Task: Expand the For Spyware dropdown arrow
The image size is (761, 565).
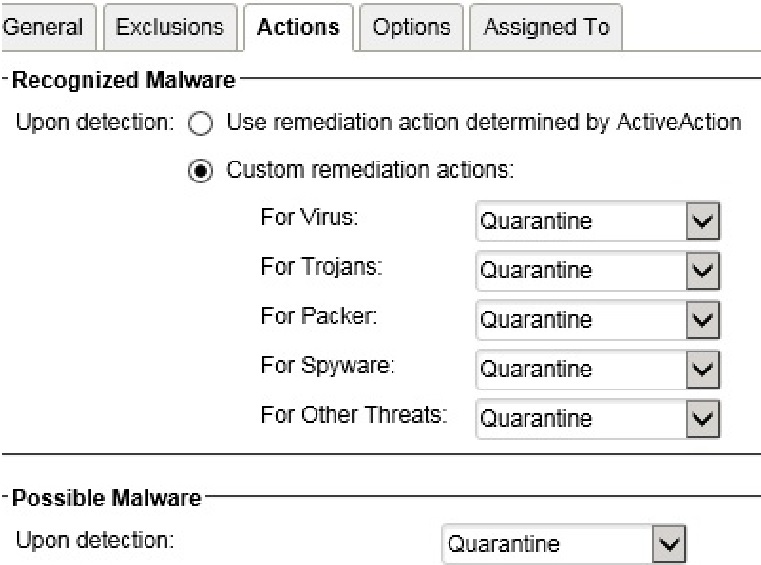Action: pyautogui.click(x=703, y=369)
